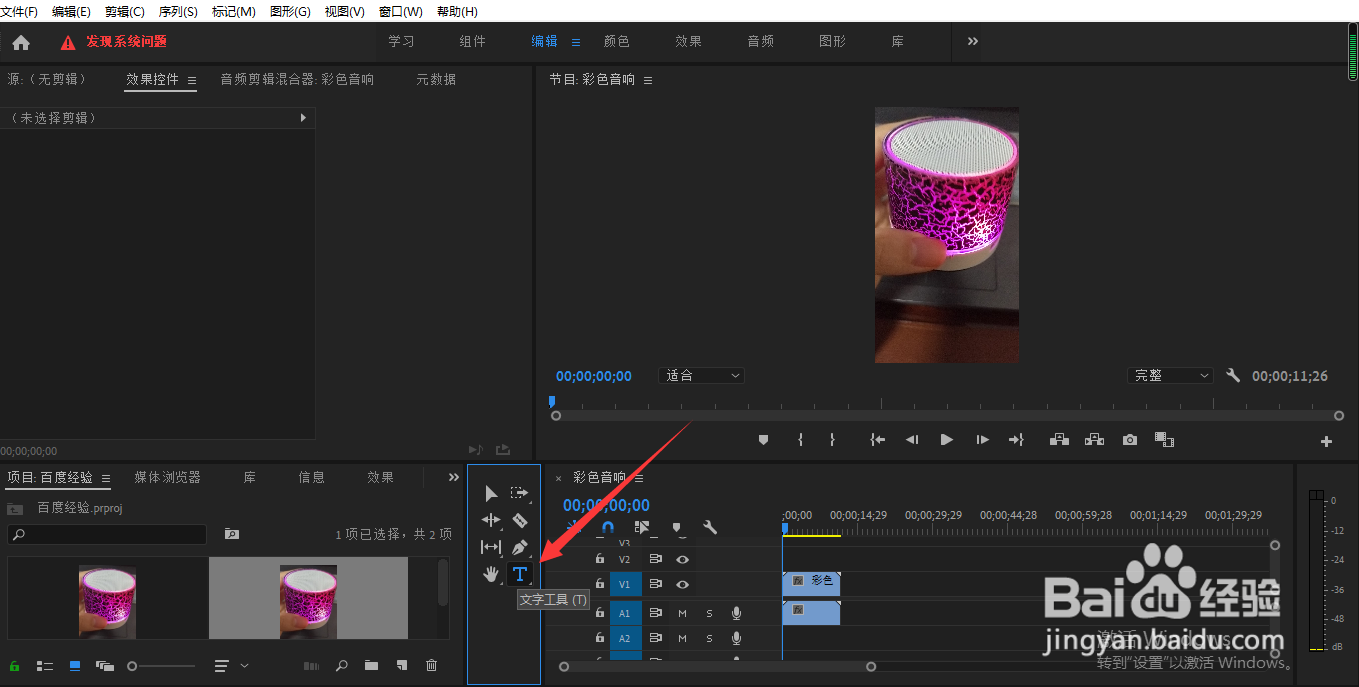This screenshot has height=687, width=1359.
Task: Activate the Ripple Edit tool
Action: (x=491, y=520)
